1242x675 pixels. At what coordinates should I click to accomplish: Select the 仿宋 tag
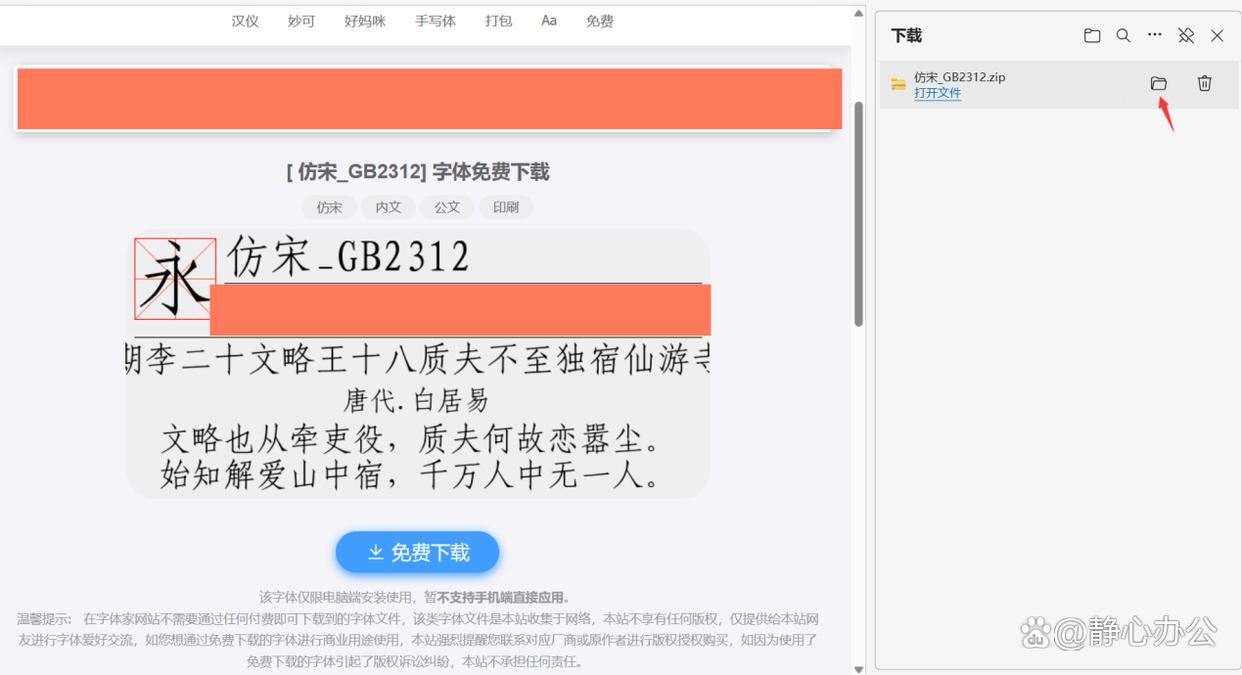coord(329,207)
